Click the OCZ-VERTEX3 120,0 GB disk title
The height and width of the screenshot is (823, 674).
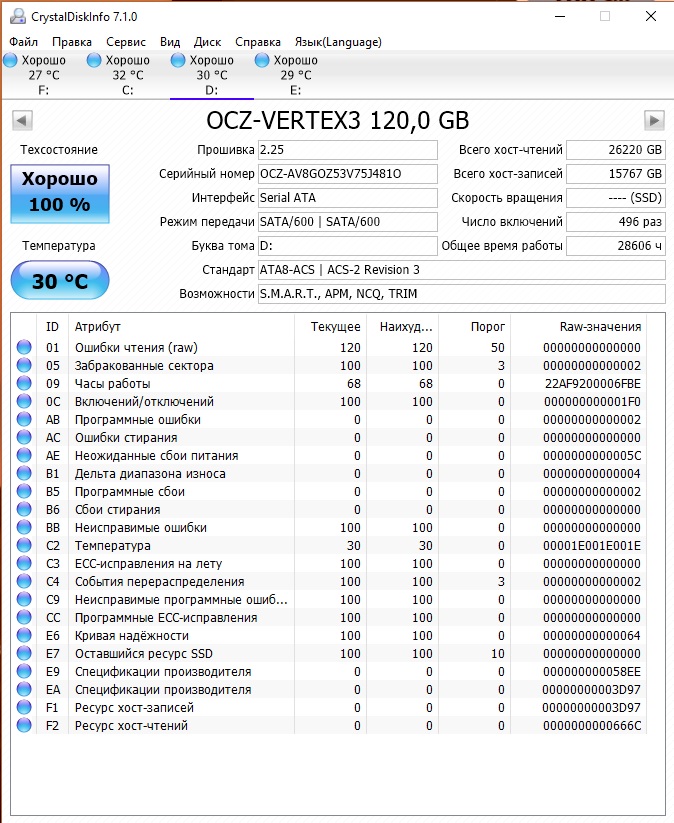(338, 120)
